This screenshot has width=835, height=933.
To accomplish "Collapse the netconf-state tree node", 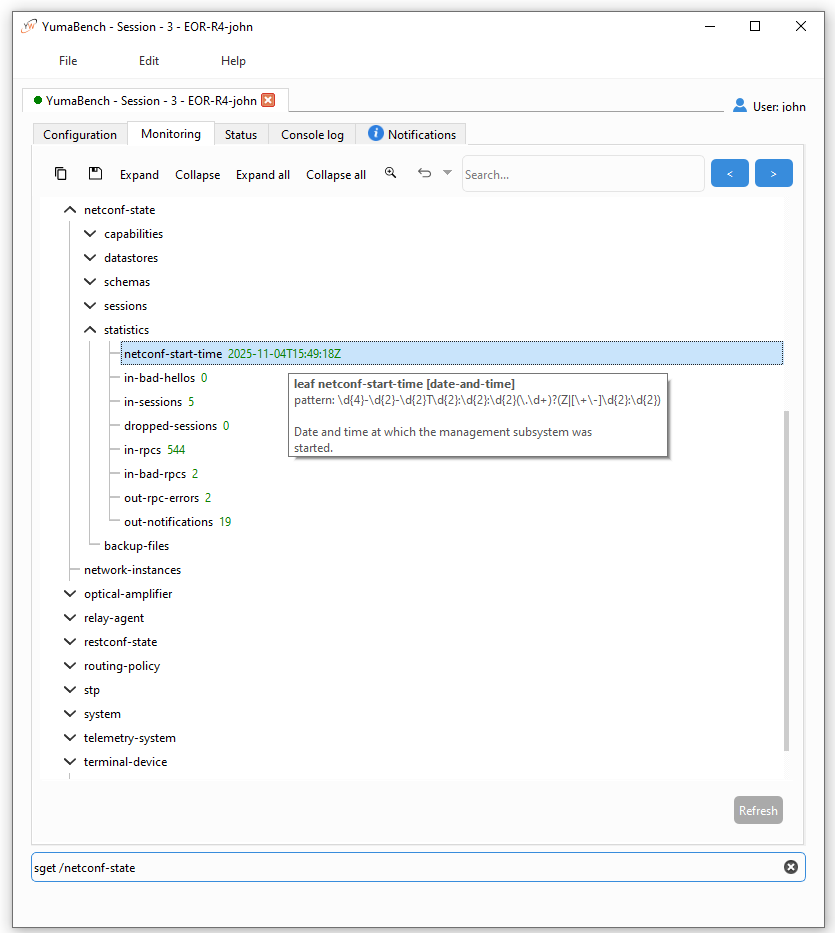I will [70, 210].
